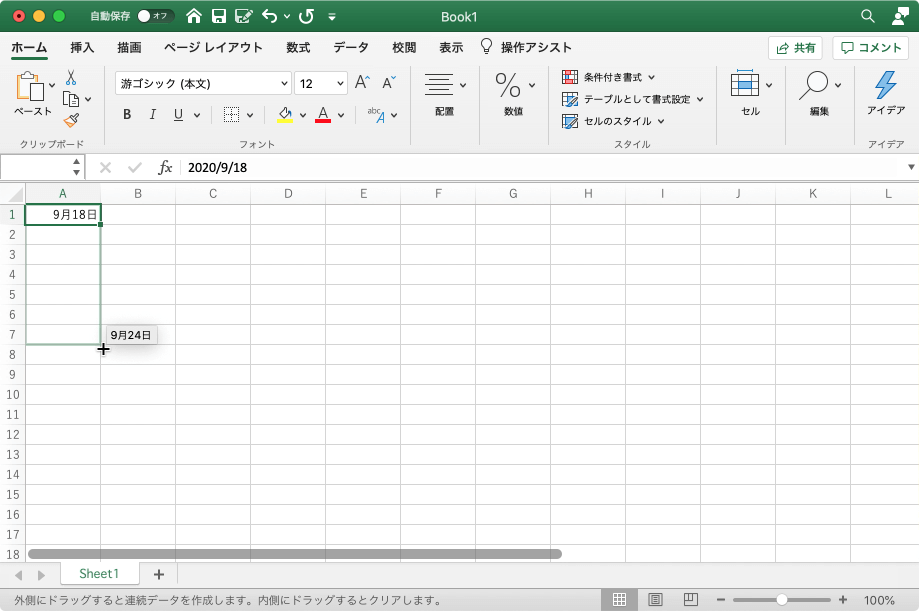Click the 共有 share button

pyautogui.click(x=795, y=48)
